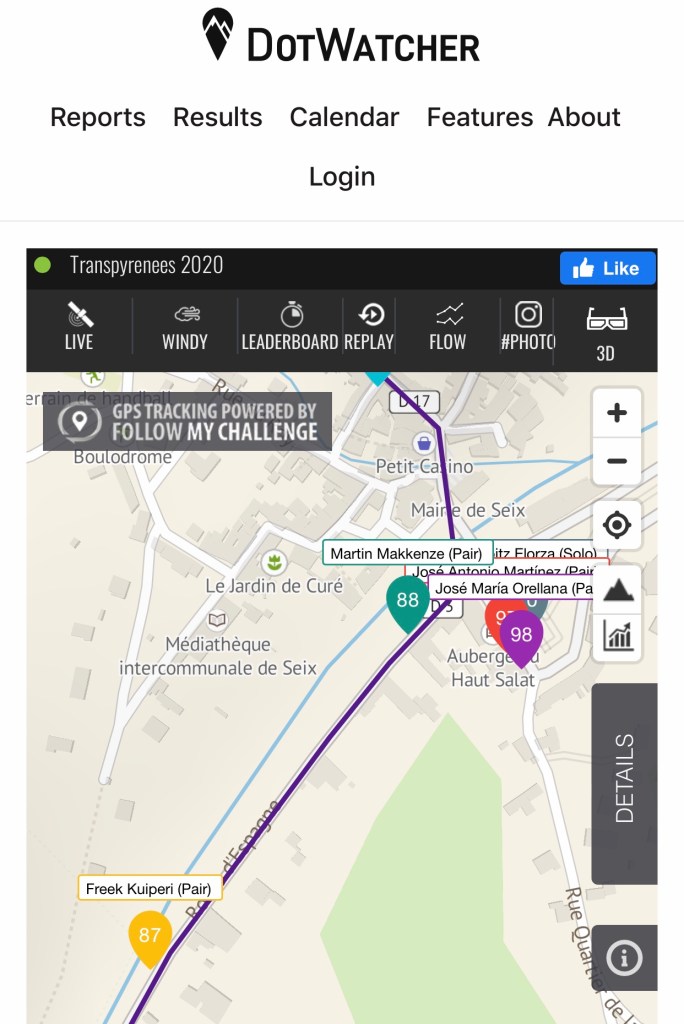
Task: Start the REPLAY of the race
Action: pyautogui.click(x=369, y=328)
